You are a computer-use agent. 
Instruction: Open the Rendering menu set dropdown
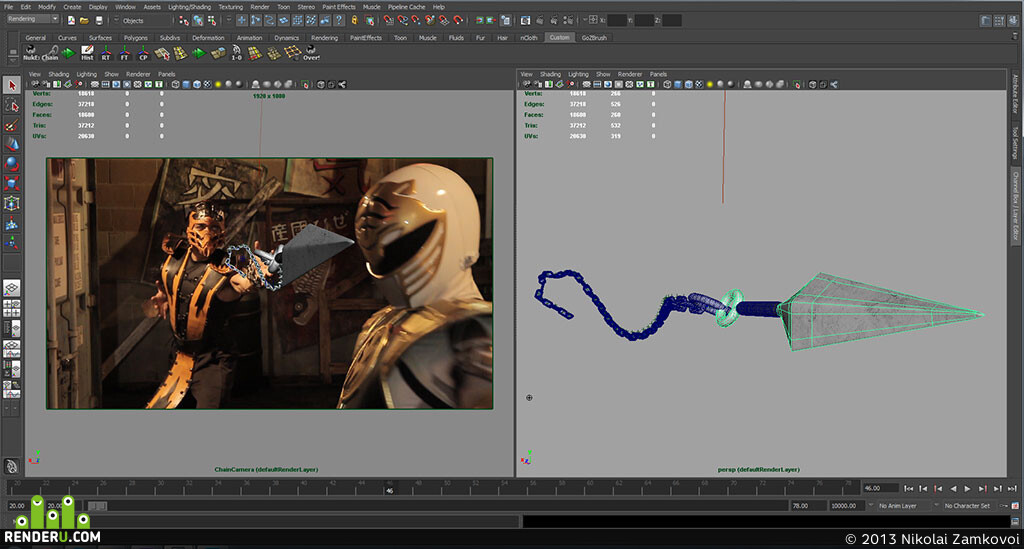coord(33,19)
